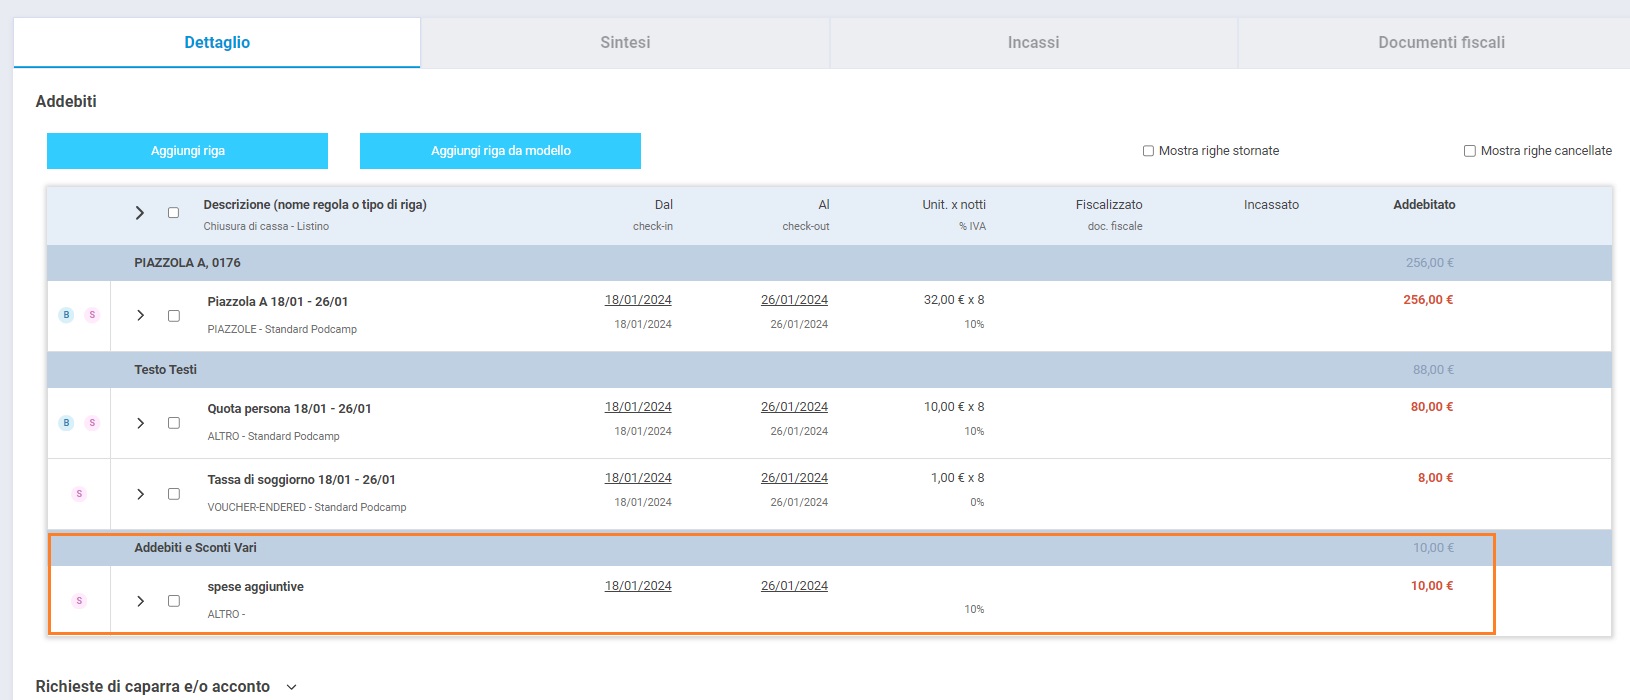1630x700 pixels.
Task: Click the blue B badge on Quota persona row
Action: tap(67, 423)
